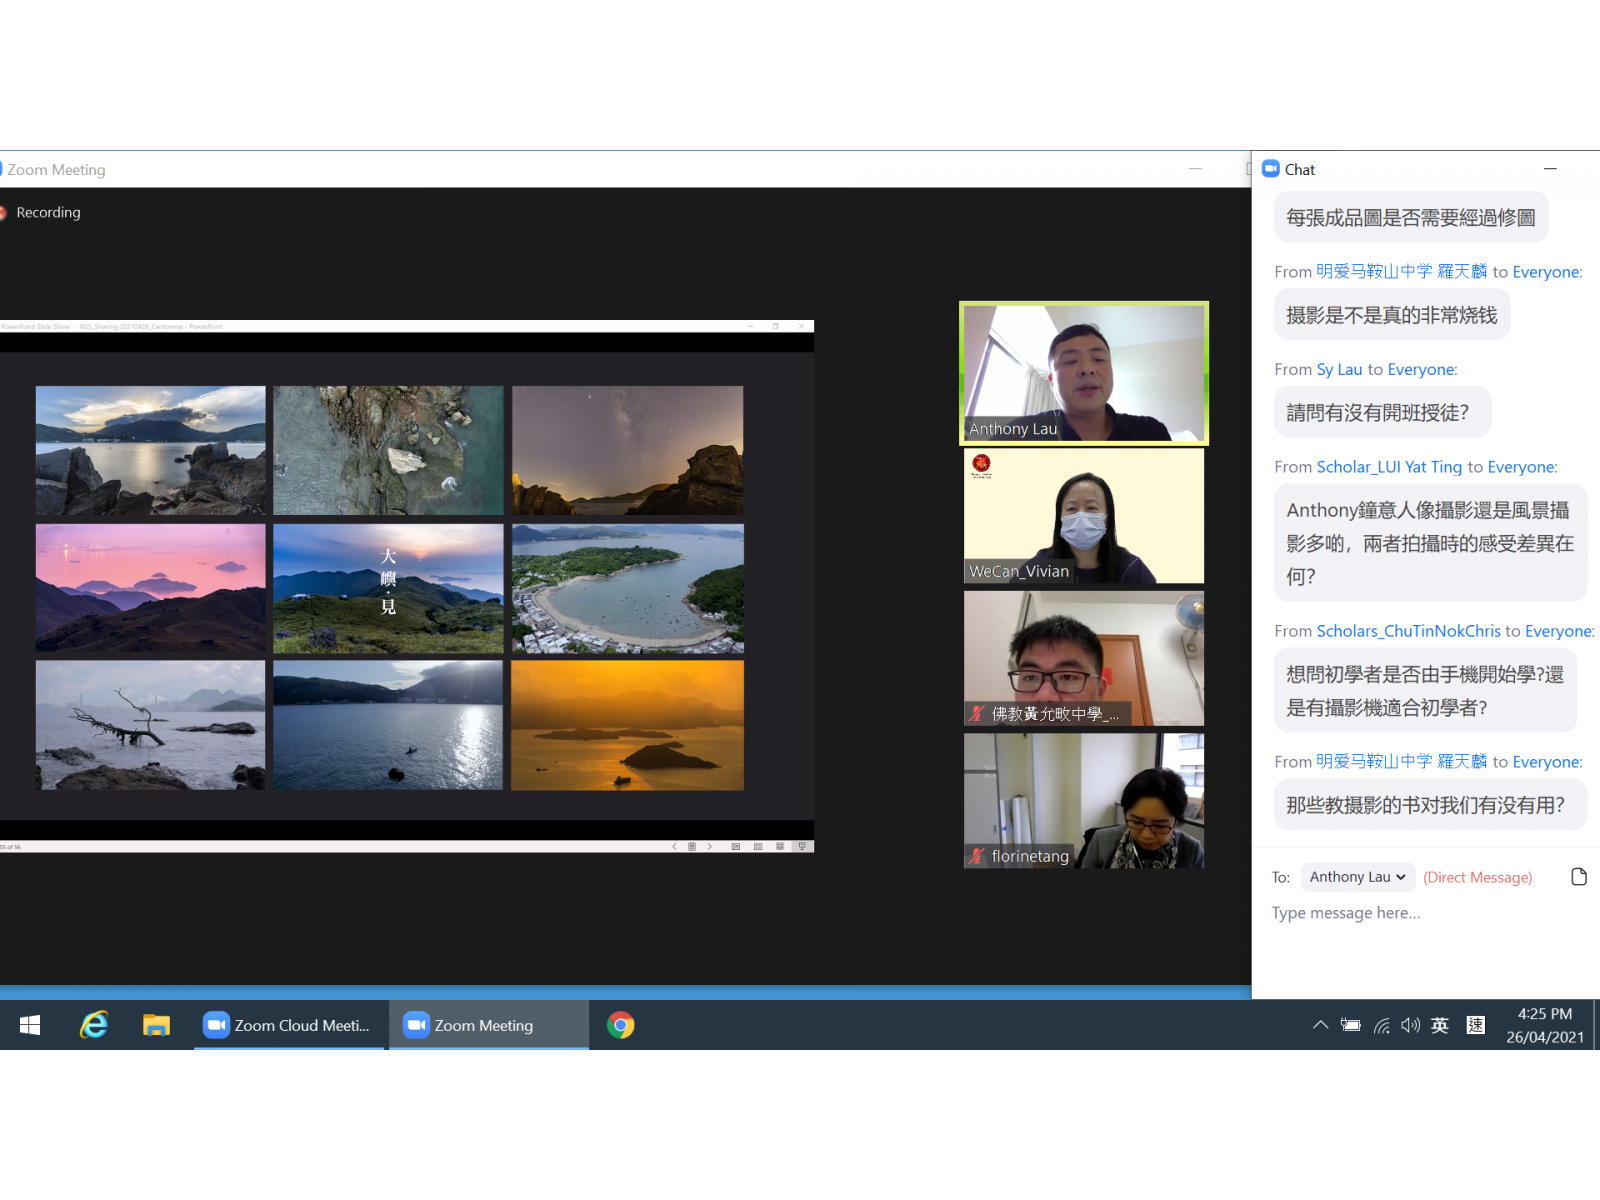Open the volume control in system tray

(1410, 1025)
